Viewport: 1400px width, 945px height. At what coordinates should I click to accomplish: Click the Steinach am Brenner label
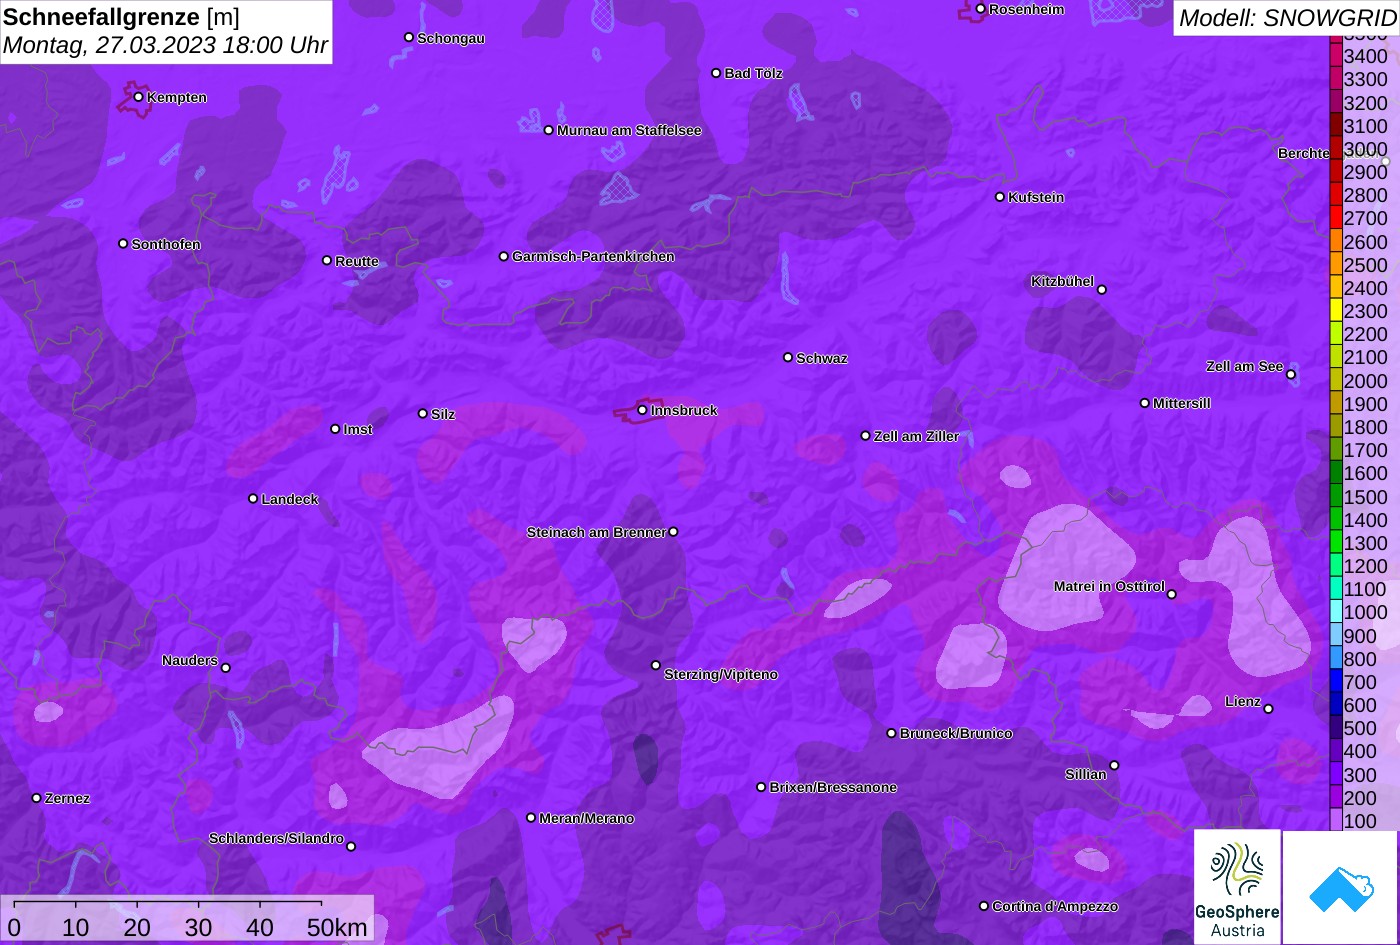point(596,532)
